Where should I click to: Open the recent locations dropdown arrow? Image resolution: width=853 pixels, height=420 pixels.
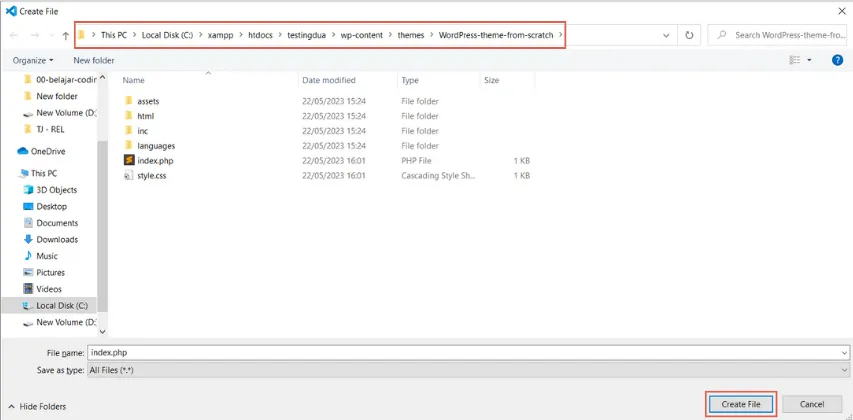pos(50,35)
